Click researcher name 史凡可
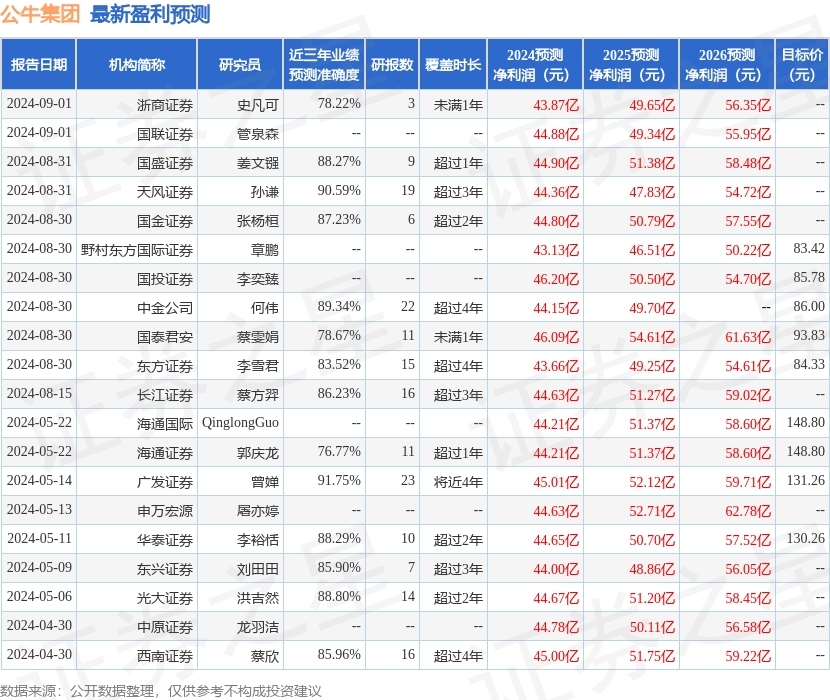 (258, 105)
